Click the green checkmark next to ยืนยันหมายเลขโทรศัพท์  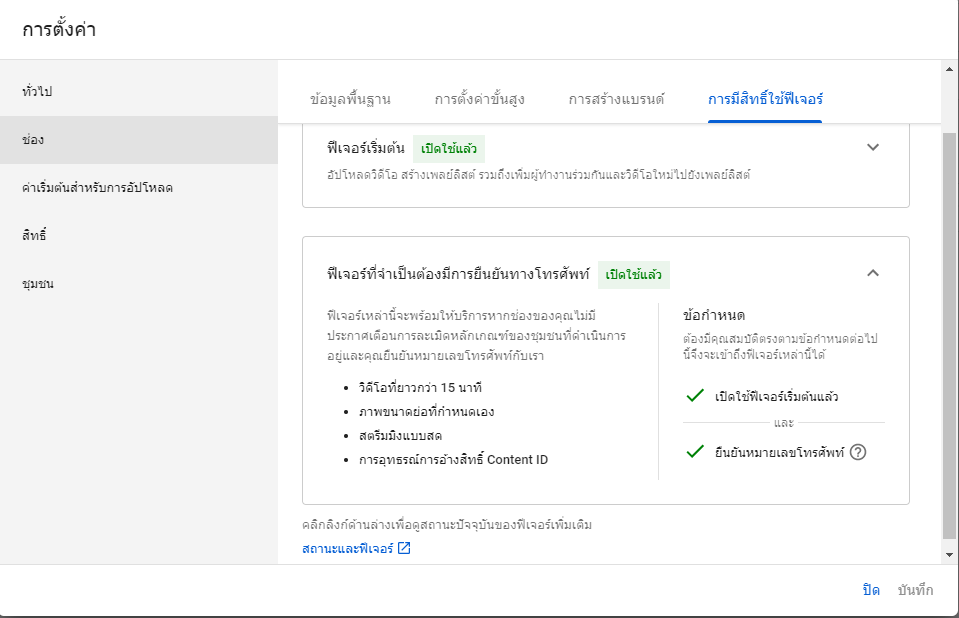click(x=696, y=452)
